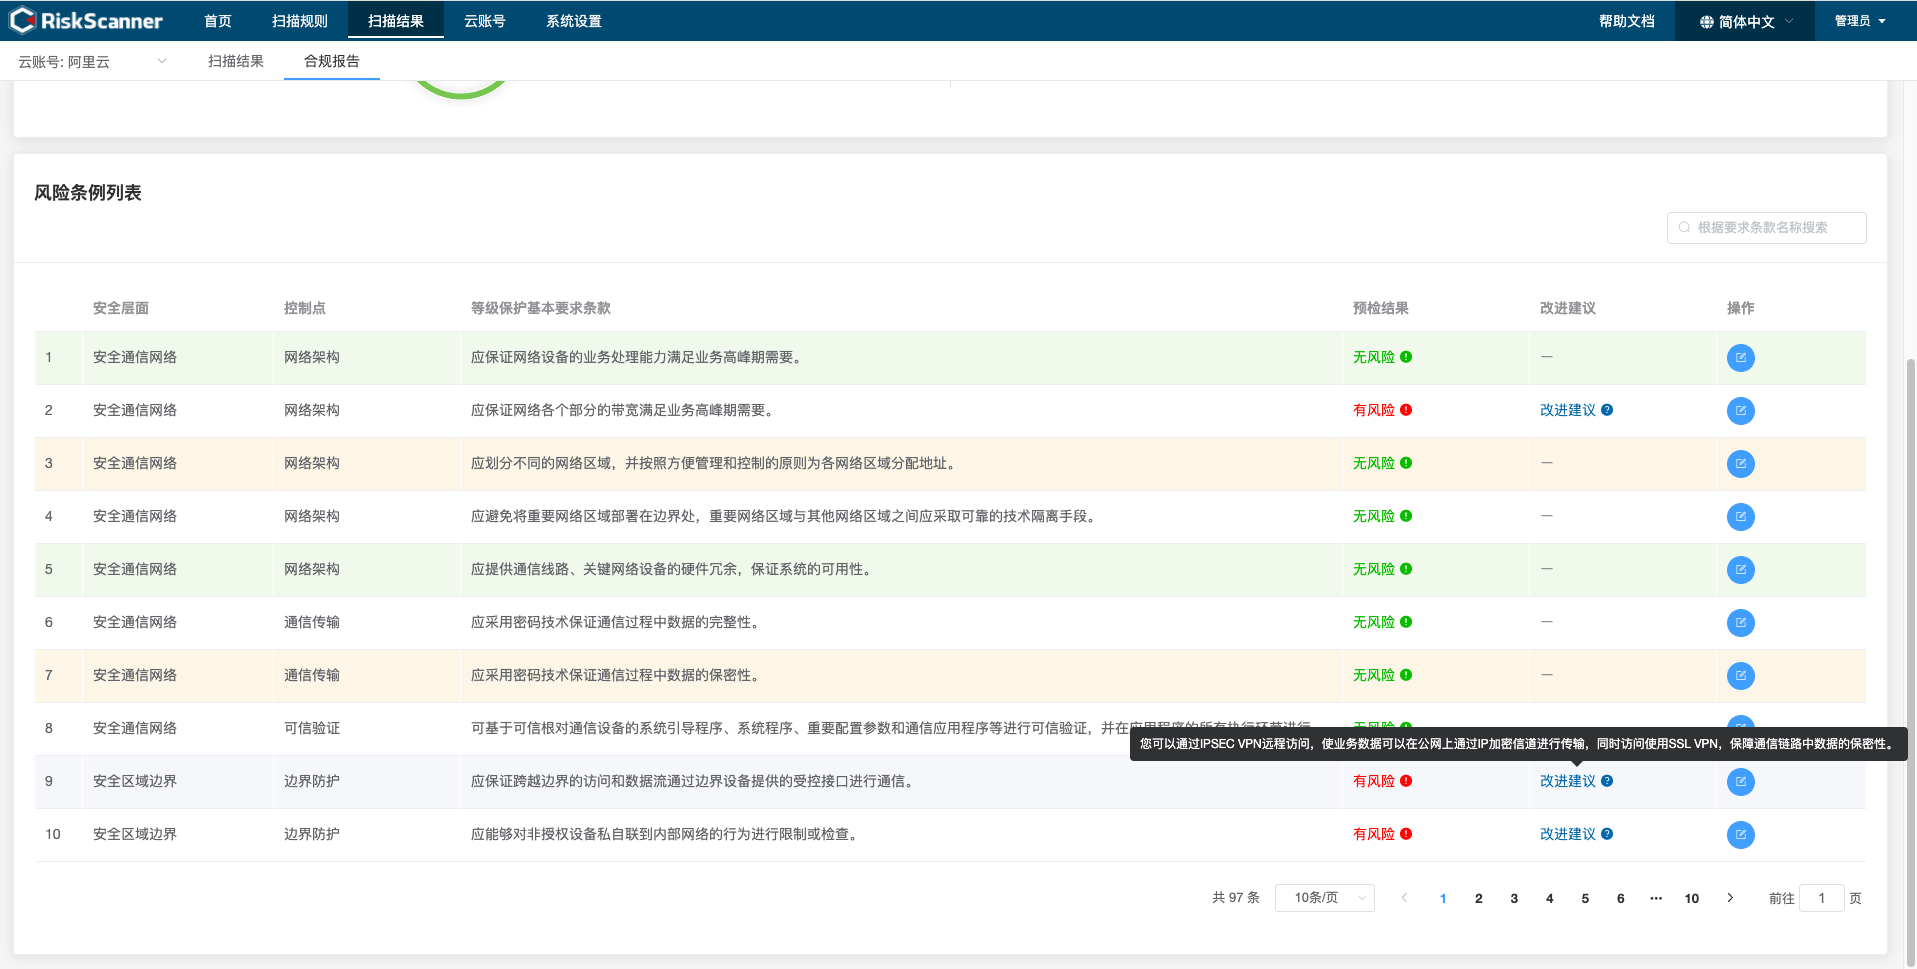The image size is (1917, 969).
Task: Click the edit icon in row 1
Action: coord(1740,358)
